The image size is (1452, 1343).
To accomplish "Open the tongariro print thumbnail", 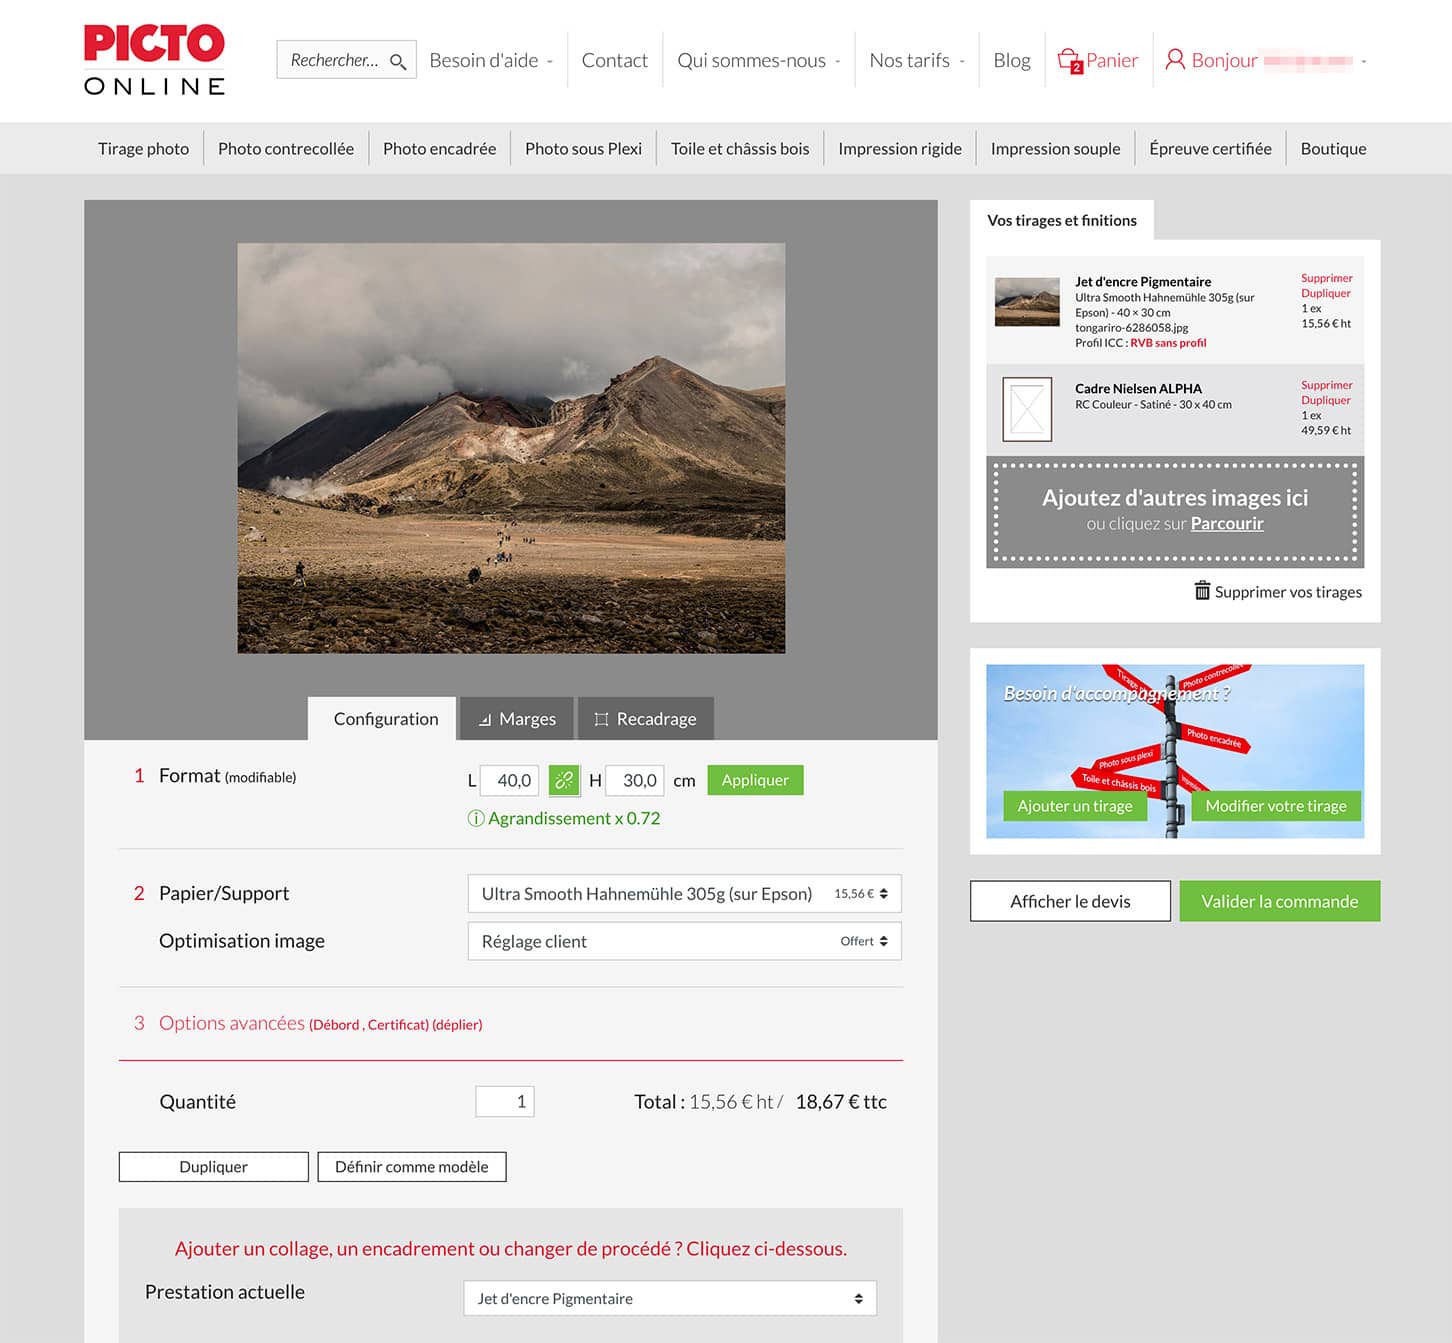I will (1027, 302).
